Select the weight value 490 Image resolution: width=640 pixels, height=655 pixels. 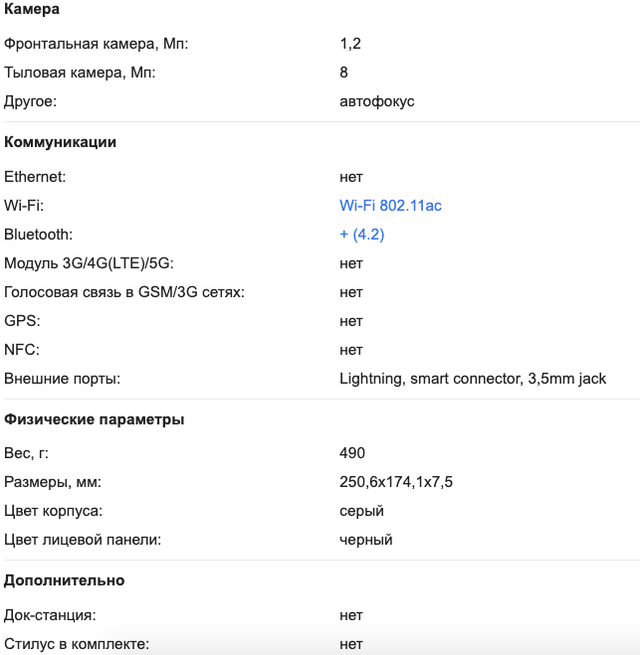pyautogui.click(x=352, y=453)
